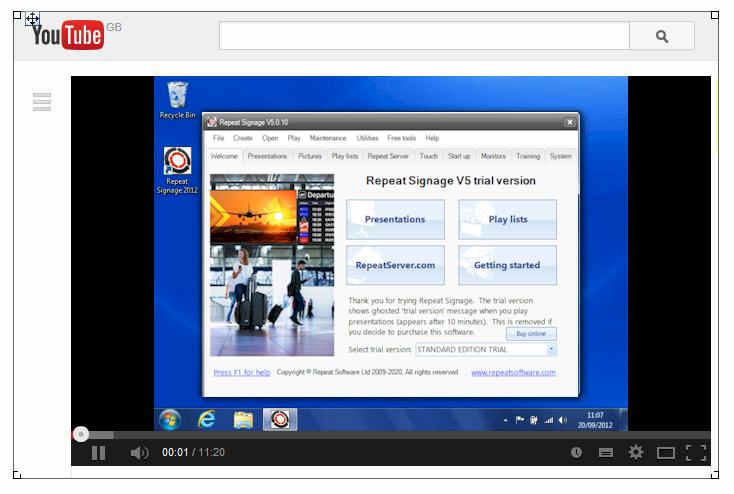The height and width of the screenshot is (494, 734).
Task: Click in the YouTube search box
Action: pyautogui.click(x=424, y=36)
